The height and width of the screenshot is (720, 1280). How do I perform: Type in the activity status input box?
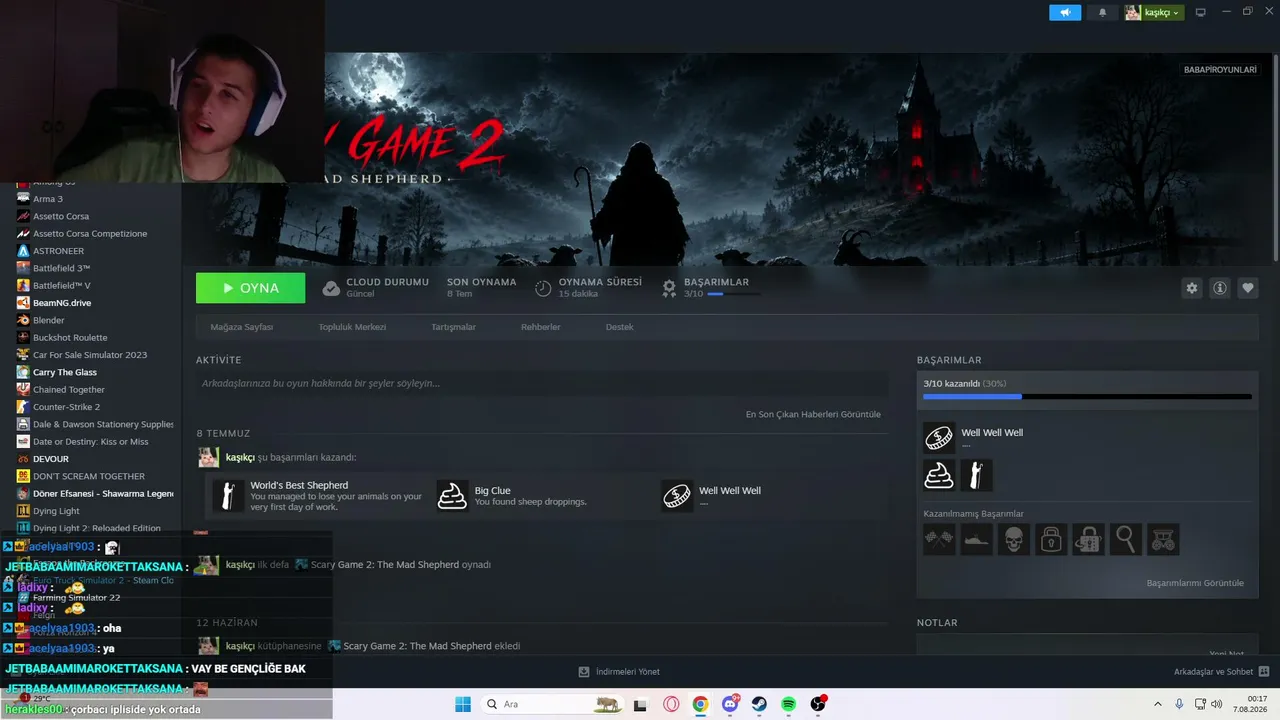(x=542, y=383)
